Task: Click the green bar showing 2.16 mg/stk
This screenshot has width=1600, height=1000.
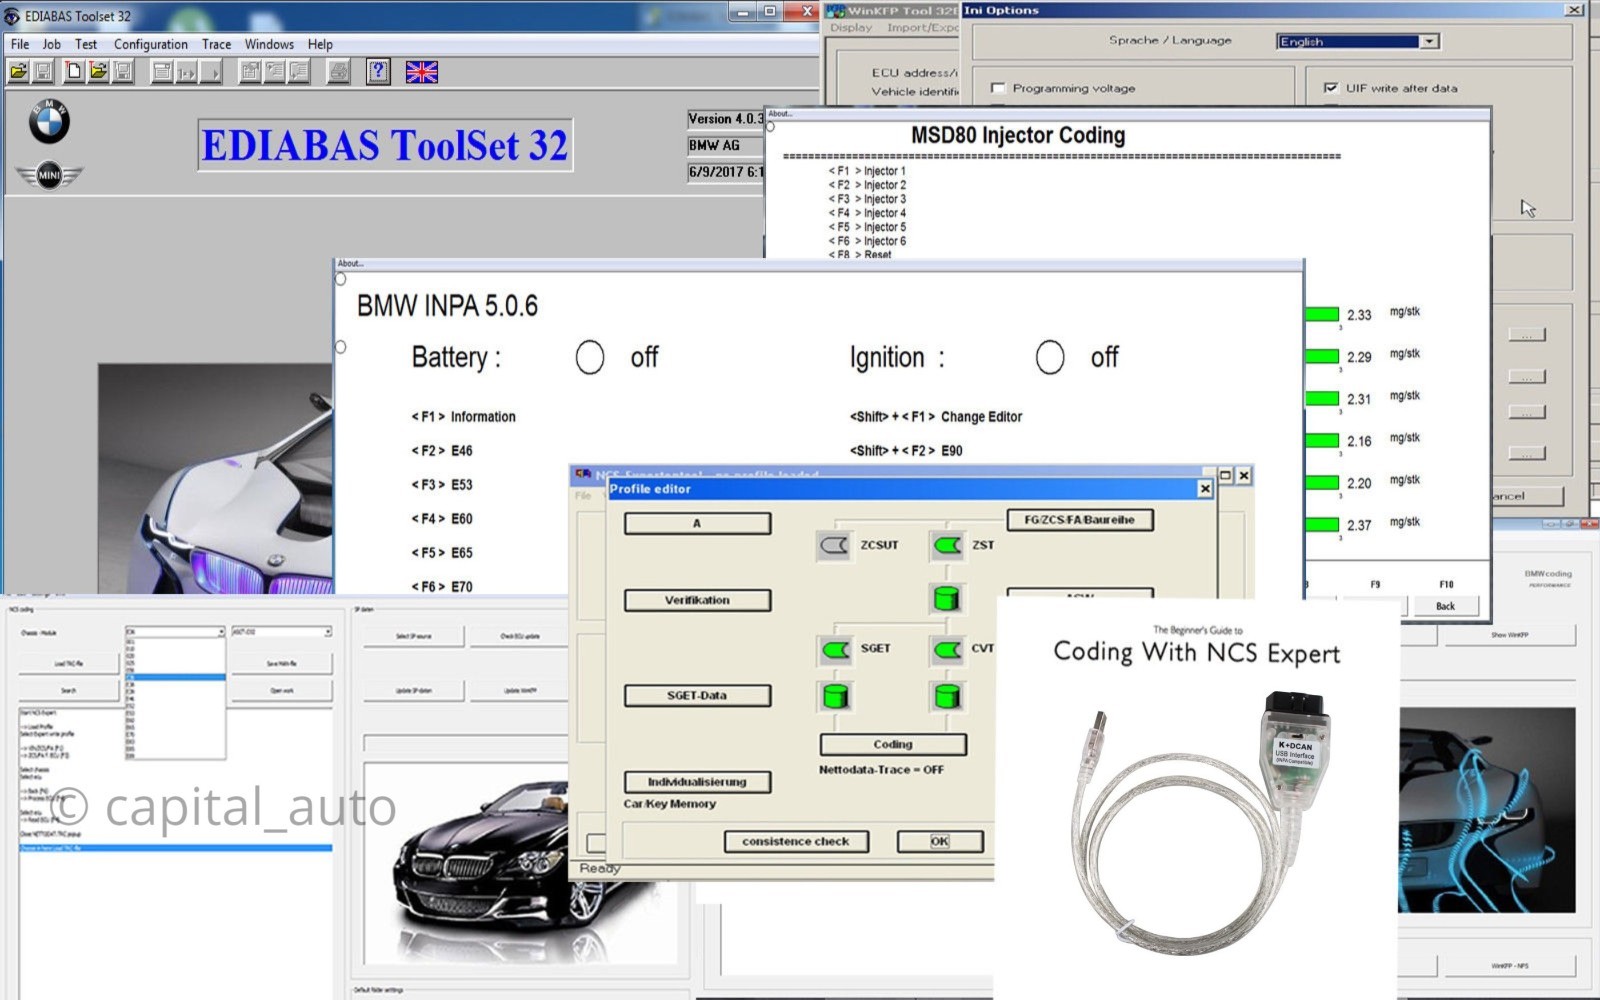Action: [x=1322, y=440]
